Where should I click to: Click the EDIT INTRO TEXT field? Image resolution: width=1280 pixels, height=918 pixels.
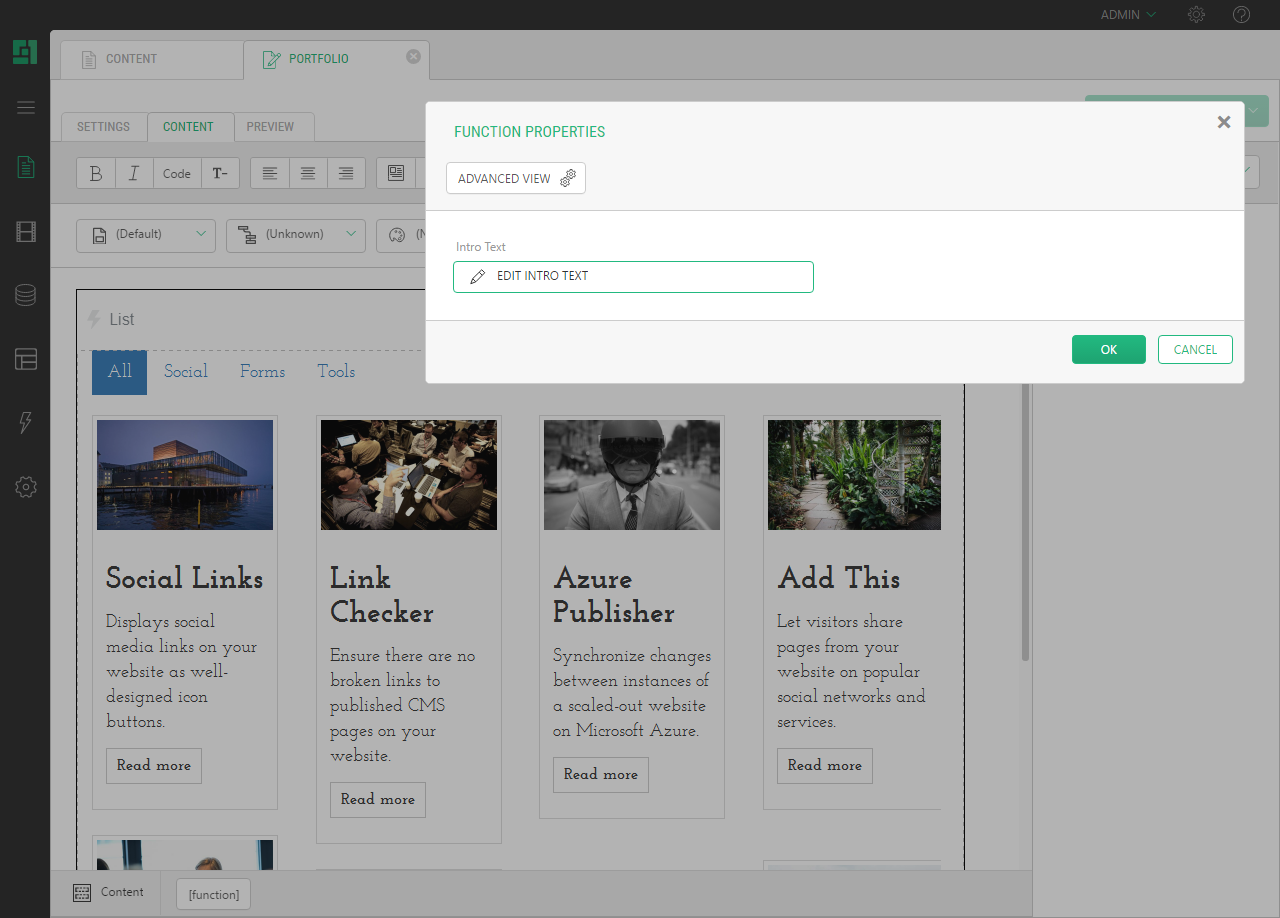[x=633, y=276]
